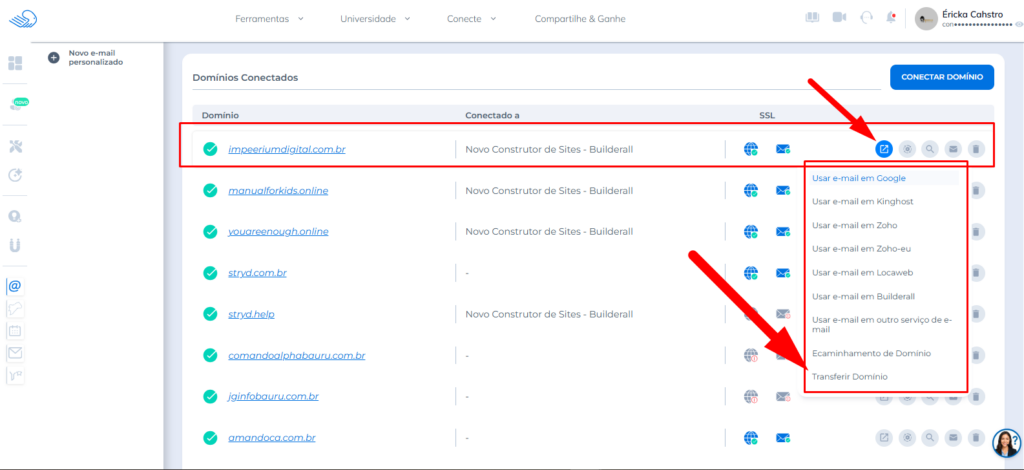1024x470 pixels.
Task: Open the manualforkids.online domain link
Action: point(278,191)
